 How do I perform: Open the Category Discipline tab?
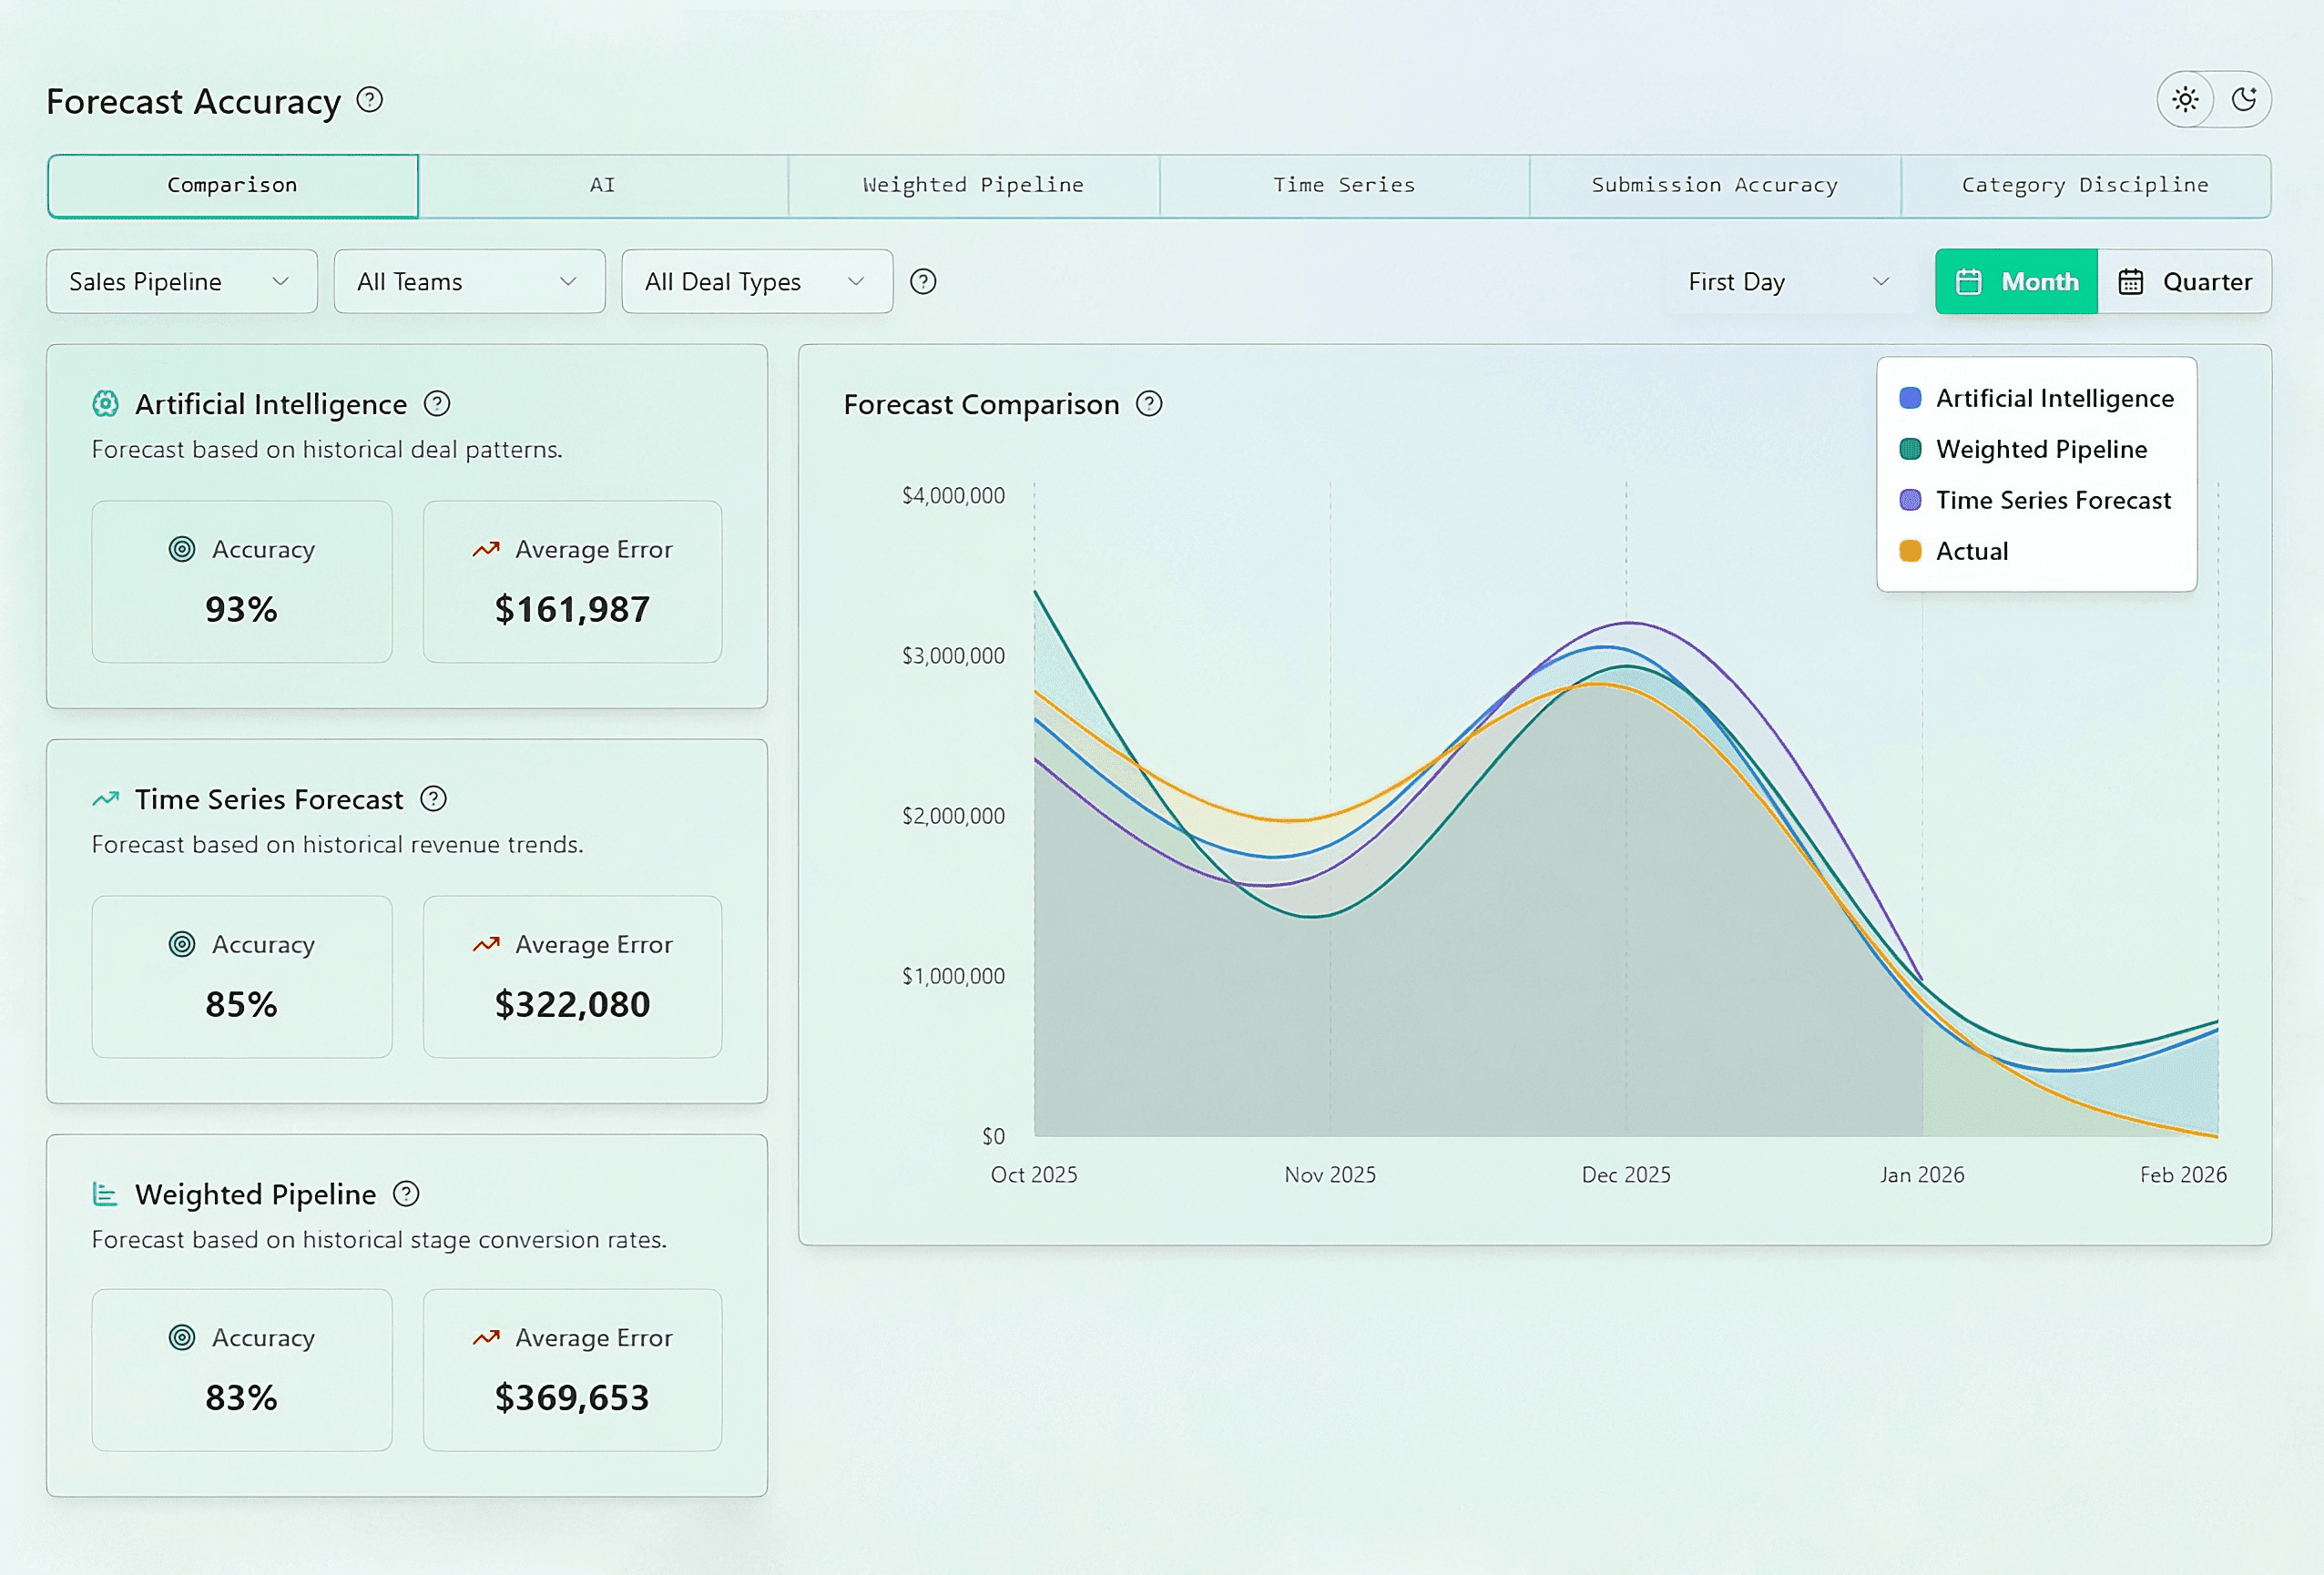coord(2085,185)
